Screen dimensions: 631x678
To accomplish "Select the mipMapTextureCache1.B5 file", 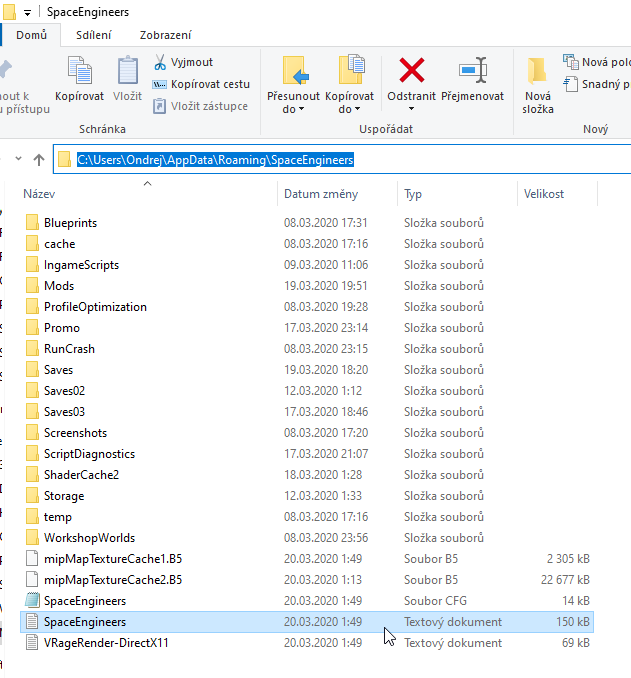I will click(x=113, y=559).
